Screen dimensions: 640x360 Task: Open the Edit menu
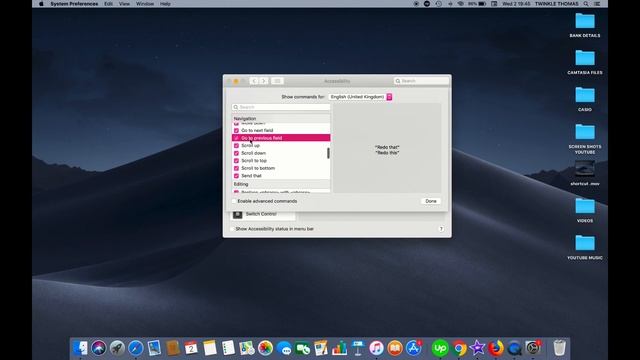(x=108, y=4)
